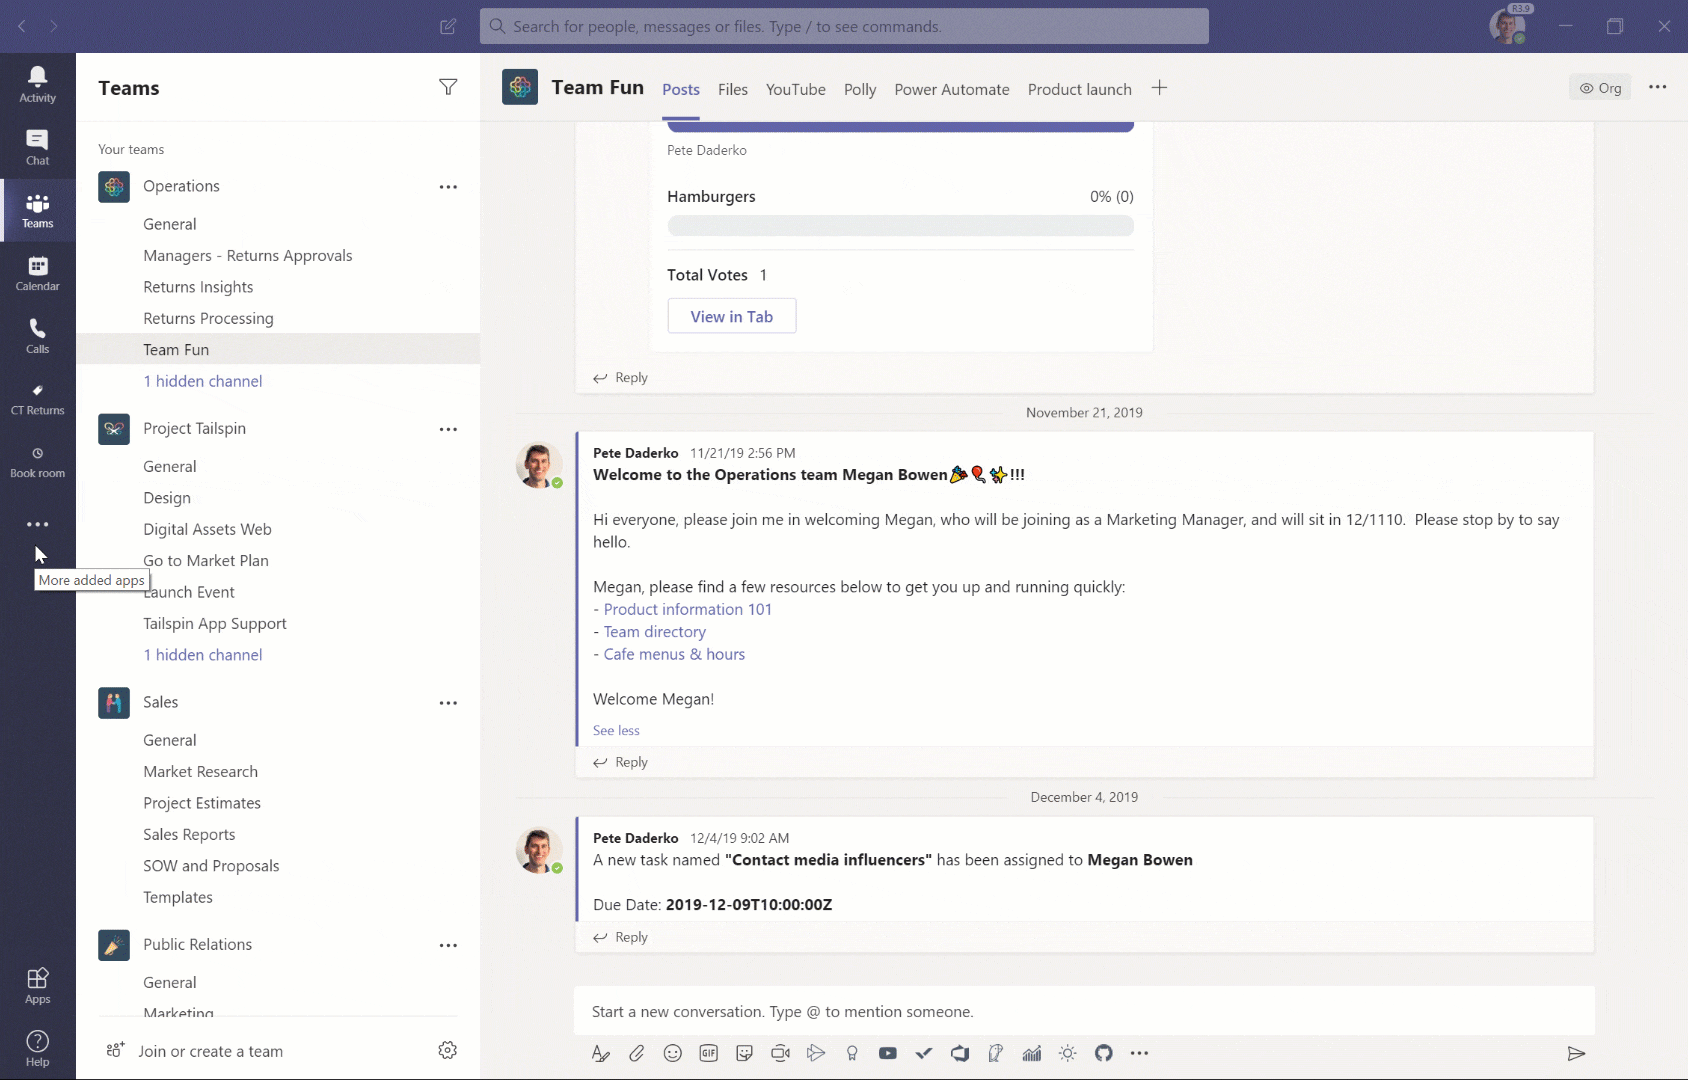This screenshot has width=1688, height=1080.
Task: Open the Apps store icon
Action: tap(37, 986)
